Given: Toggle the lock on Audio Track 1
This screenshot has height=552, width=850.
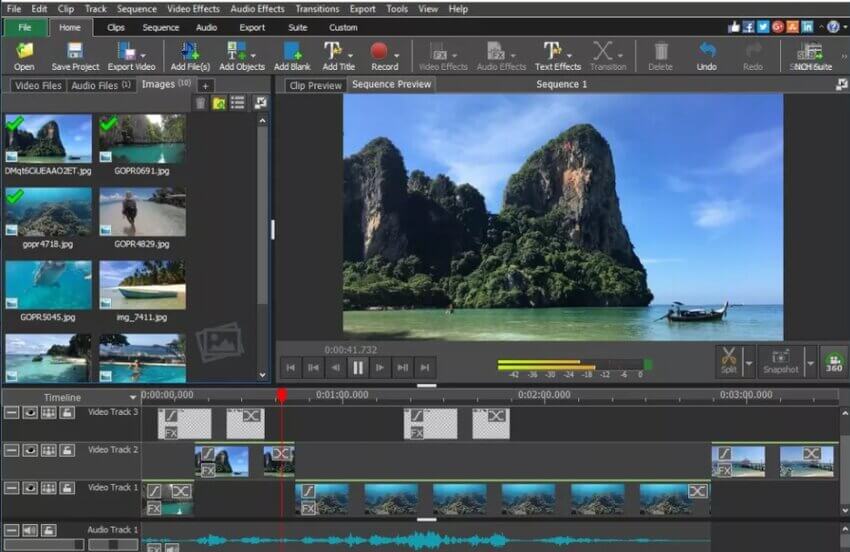Looking at the screenshot, I should pos(48,530).
